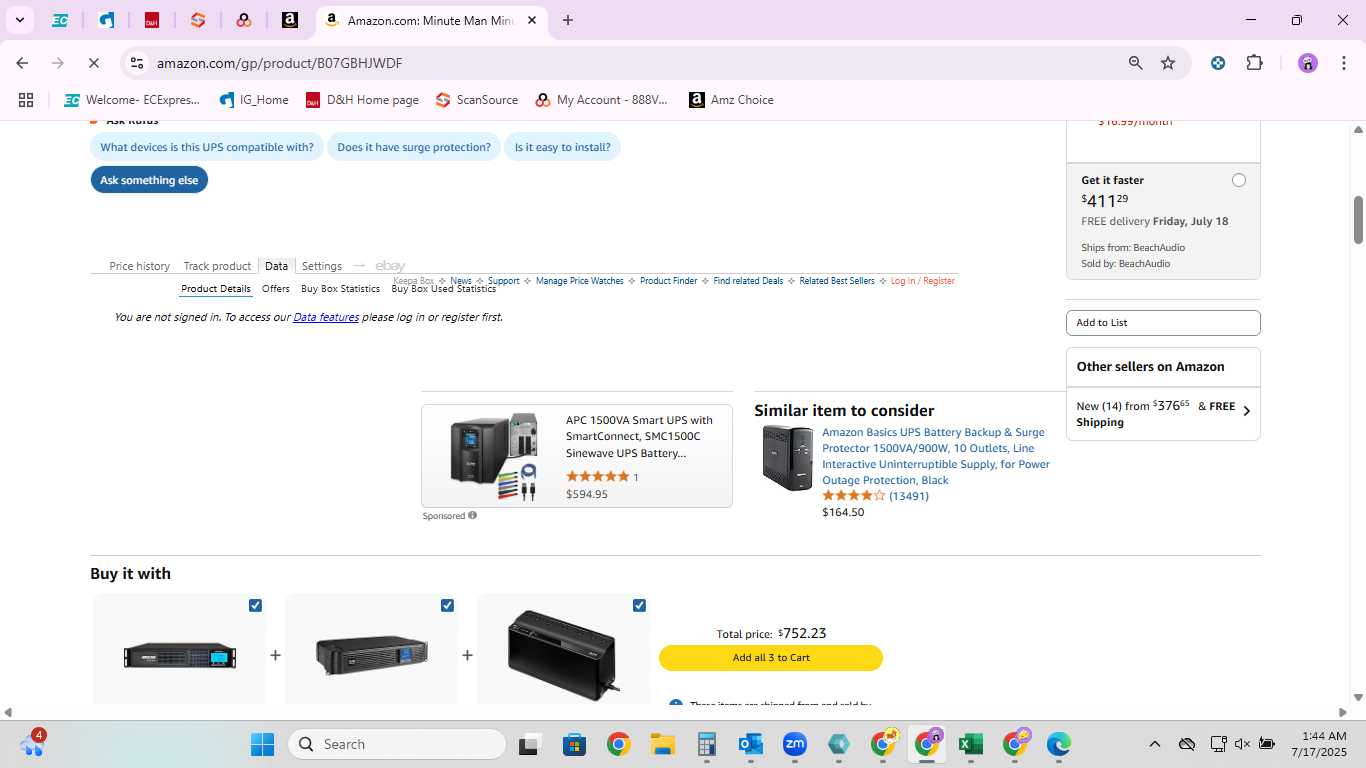Viewport: 1366px width, 768px height.
Task: Close the Amazon Minute Man tab
Action: click(x=532, y=20)
